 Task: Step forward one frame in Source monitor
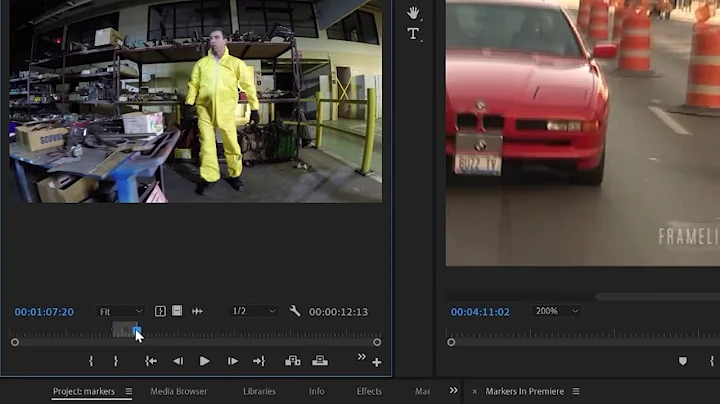[x=233, y=361]
